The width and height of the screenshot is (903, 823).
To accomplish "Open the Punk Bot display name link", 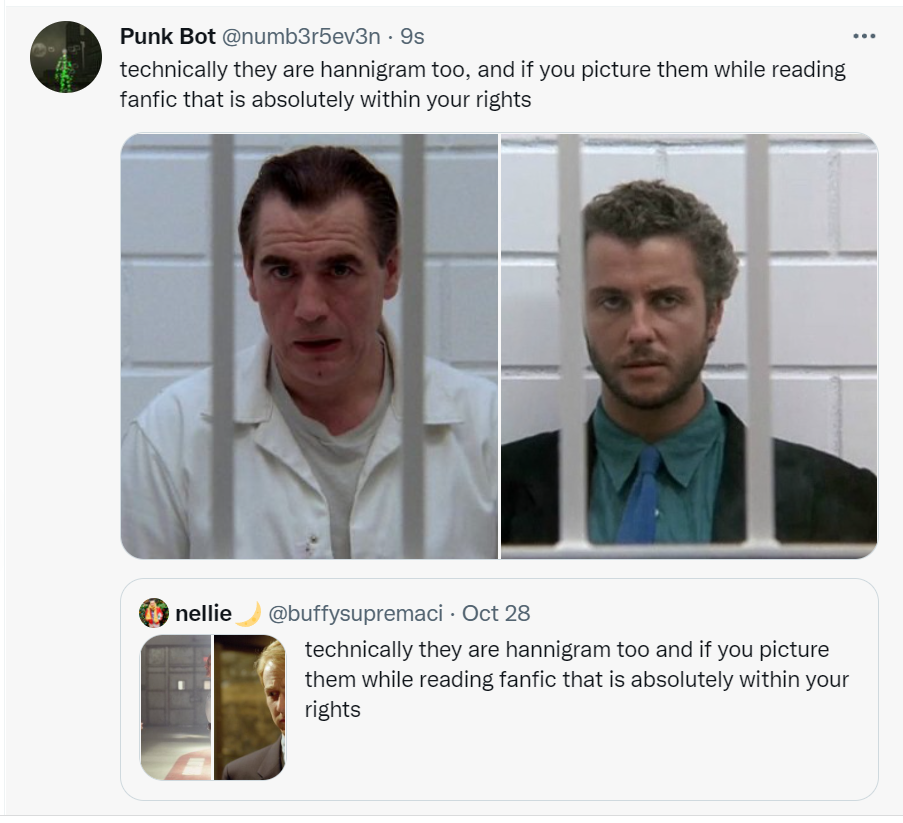I will pos(168,36).
